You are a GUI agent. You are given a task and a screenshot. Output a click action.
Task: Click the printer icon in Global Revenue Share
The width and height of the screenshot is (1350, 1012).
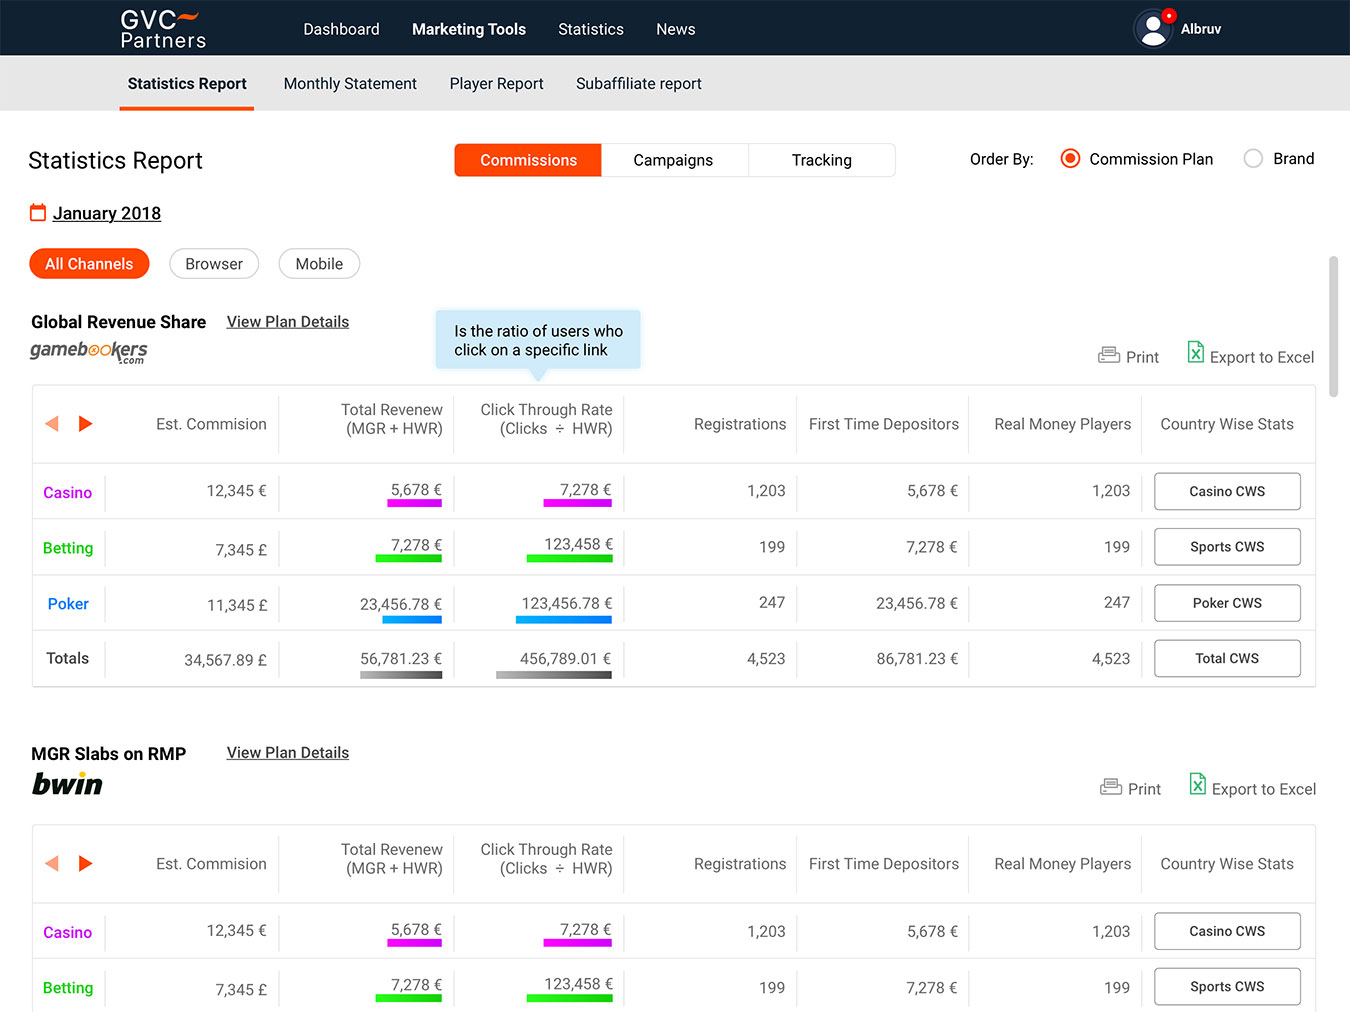click(1108, 356)
